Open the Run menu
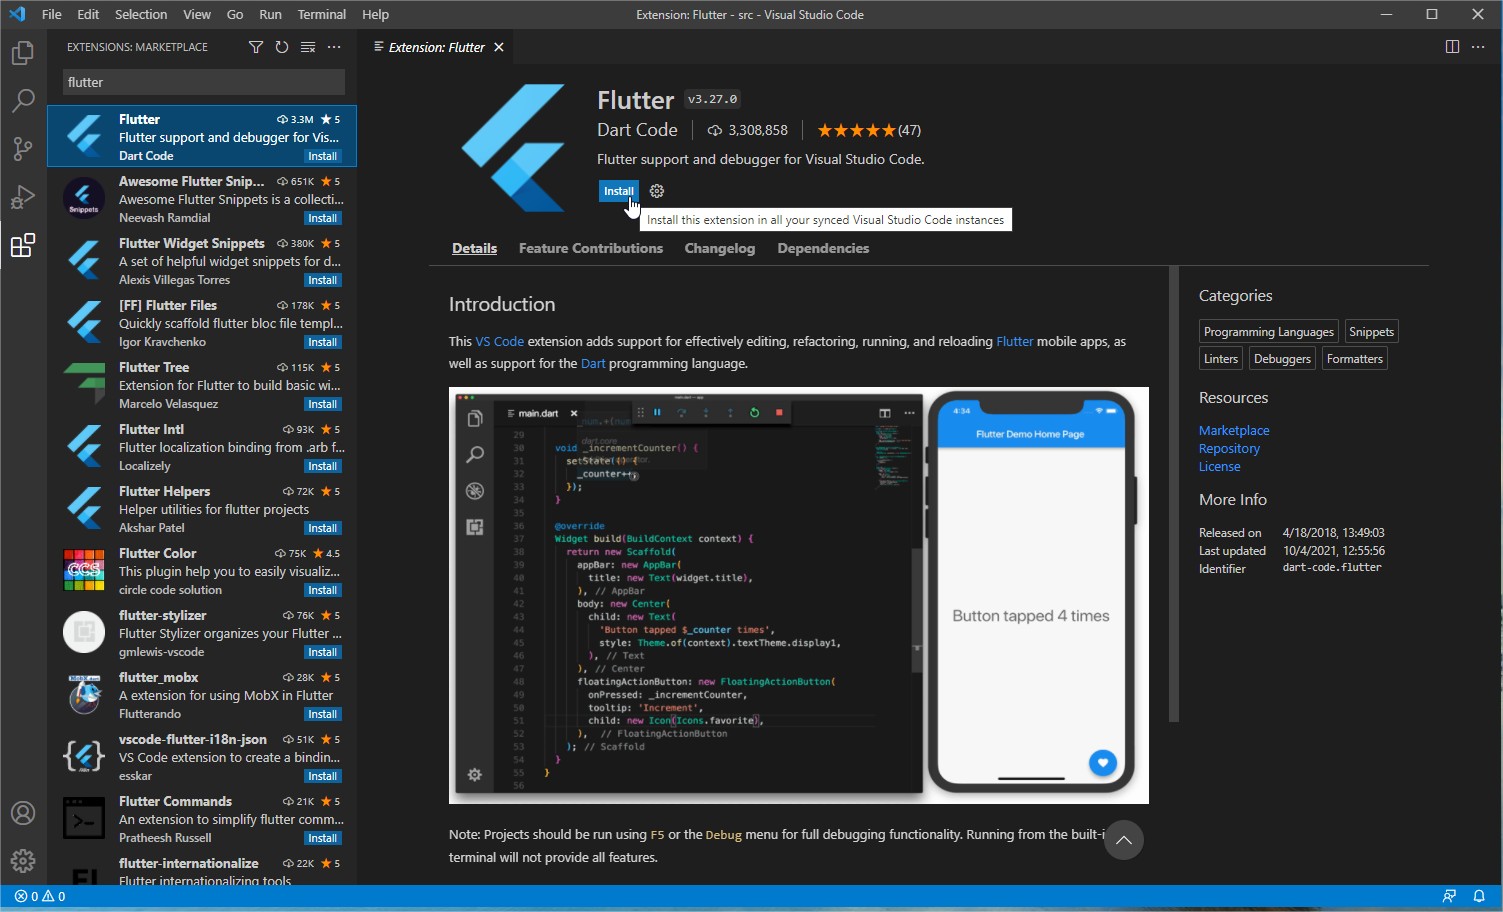This screenshot has width=1503, height=912. pyautogui.click(x=270, y=14)
